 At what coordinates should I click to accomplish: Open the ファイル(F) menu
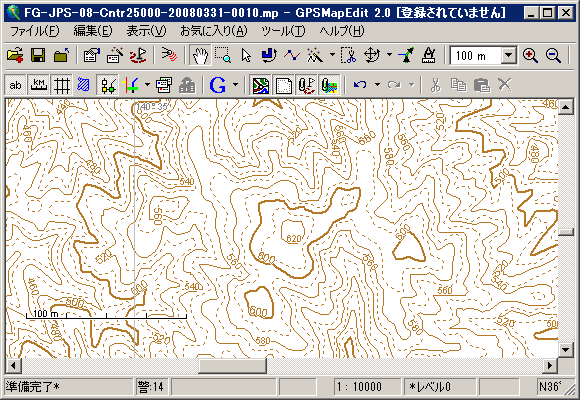point(34,31)
